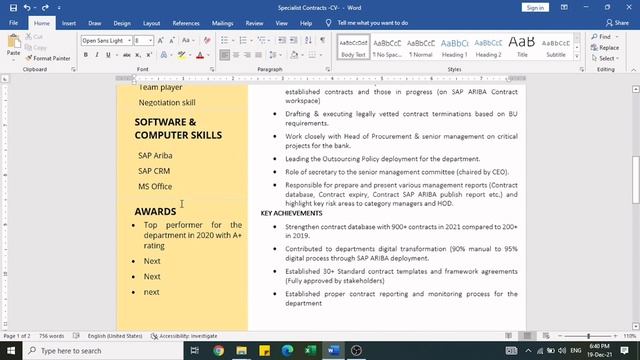Image resolution: width=640 pixels, height=360 pixels.
Task: Increase paragraph indent
Action: tap(293, 40)
